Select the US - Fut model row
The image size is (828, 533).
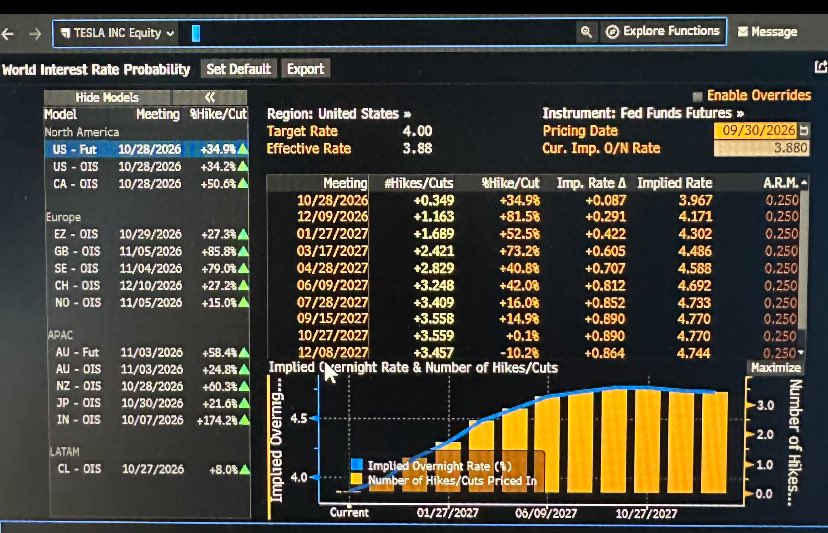146,149
